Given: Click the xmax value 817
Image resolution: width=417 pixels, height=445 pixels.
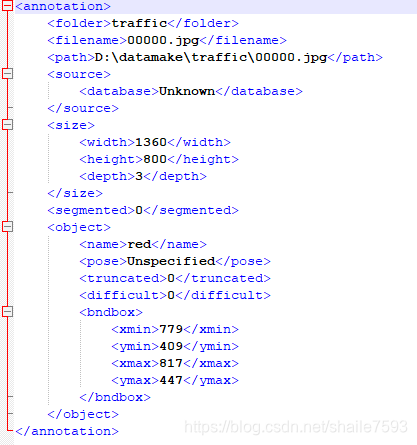Looking at the screenshot, I should pyautogui.click(x=171, y=363).
